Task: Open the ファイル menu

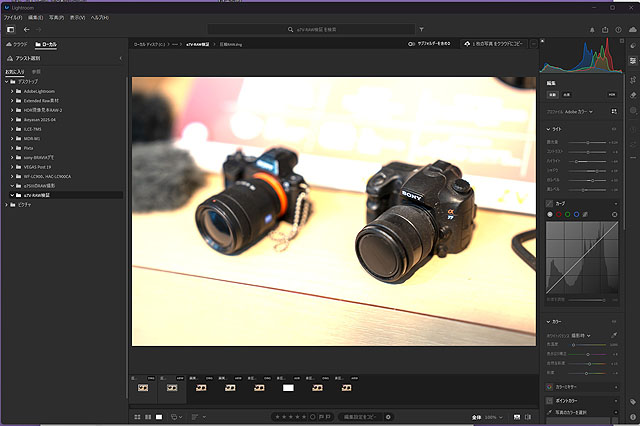Action: (14, 17)
